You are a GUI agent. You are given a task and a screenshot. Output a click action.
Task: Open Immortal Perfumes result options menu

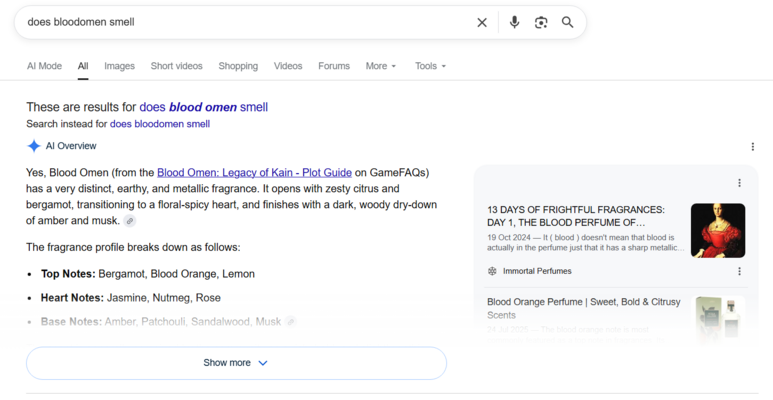pyautogui.click(x=739, y=271)
